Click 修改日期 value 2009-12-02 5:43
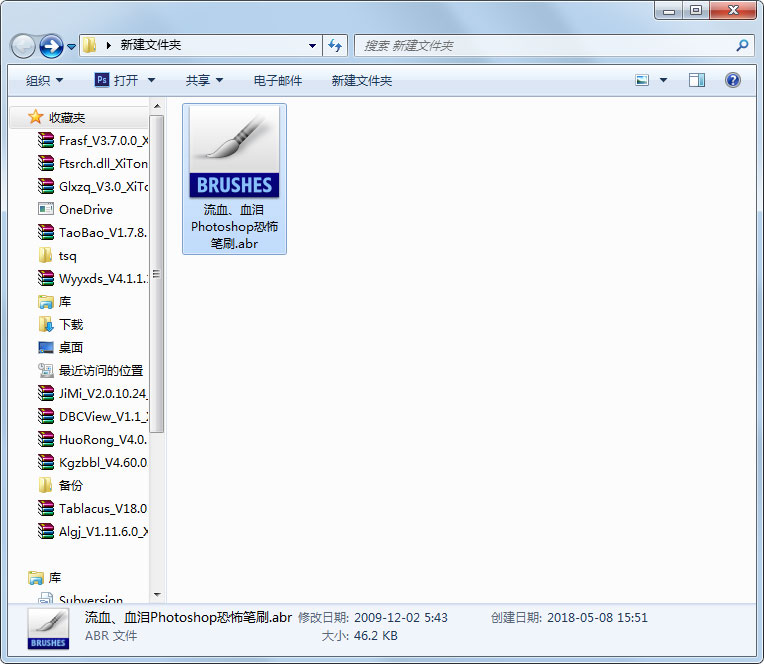Screen dimensions: 764x664 pyautogui.click(x=401, y=618)
